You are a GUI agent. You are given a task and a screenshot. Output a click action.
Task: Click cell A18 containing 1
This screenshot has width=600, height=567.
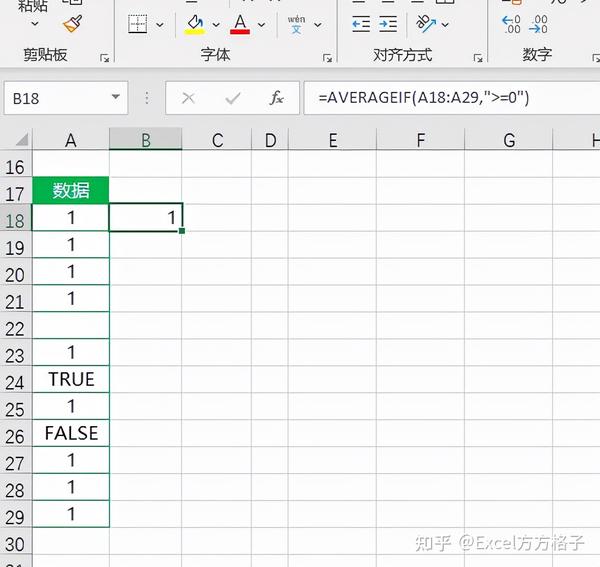(x=71, y=218)
